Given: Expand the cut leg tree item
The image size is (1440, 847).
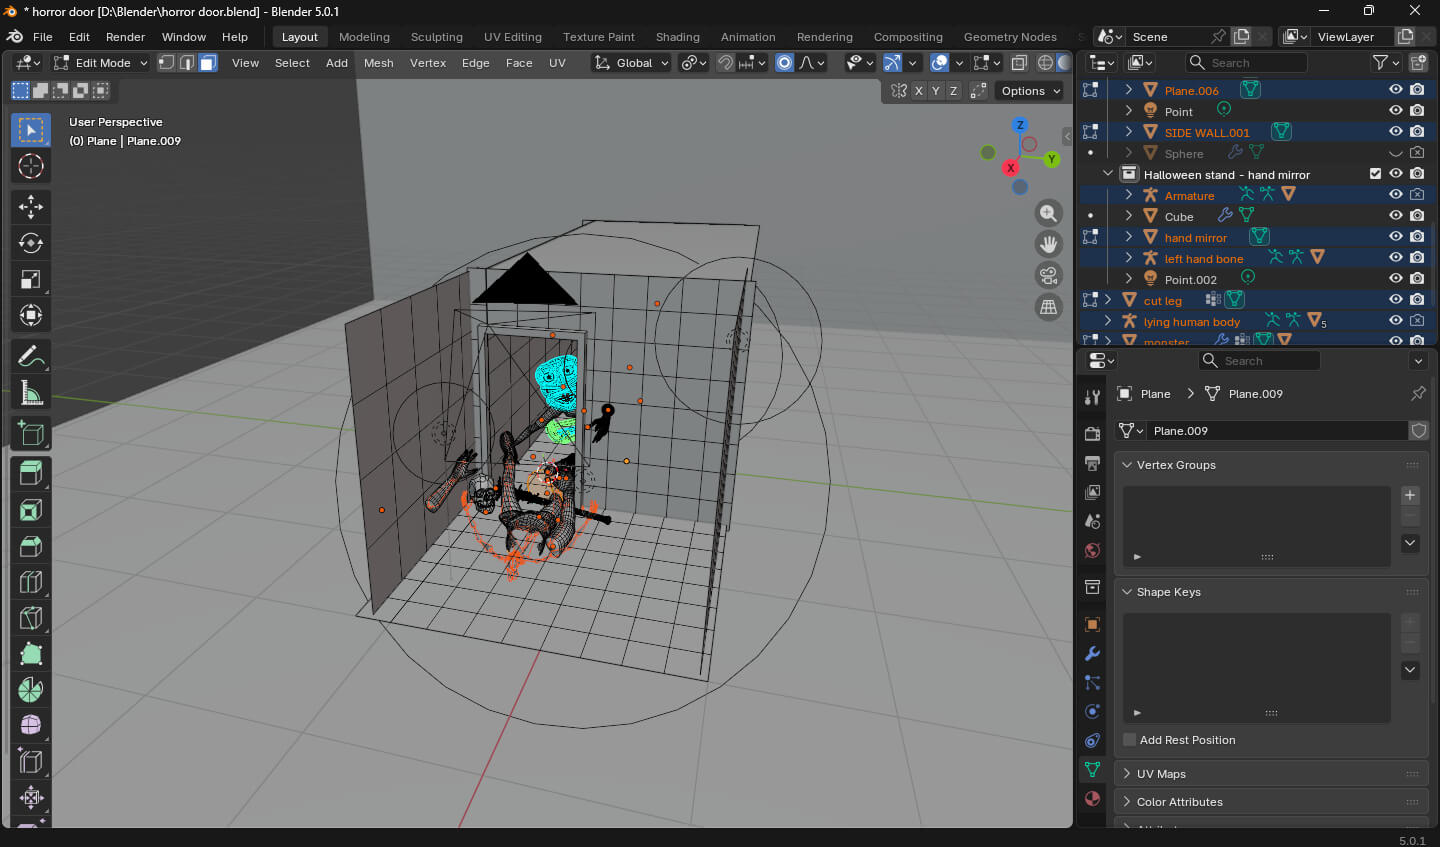Looking at the screenshot, I should tap(1108, 300).
